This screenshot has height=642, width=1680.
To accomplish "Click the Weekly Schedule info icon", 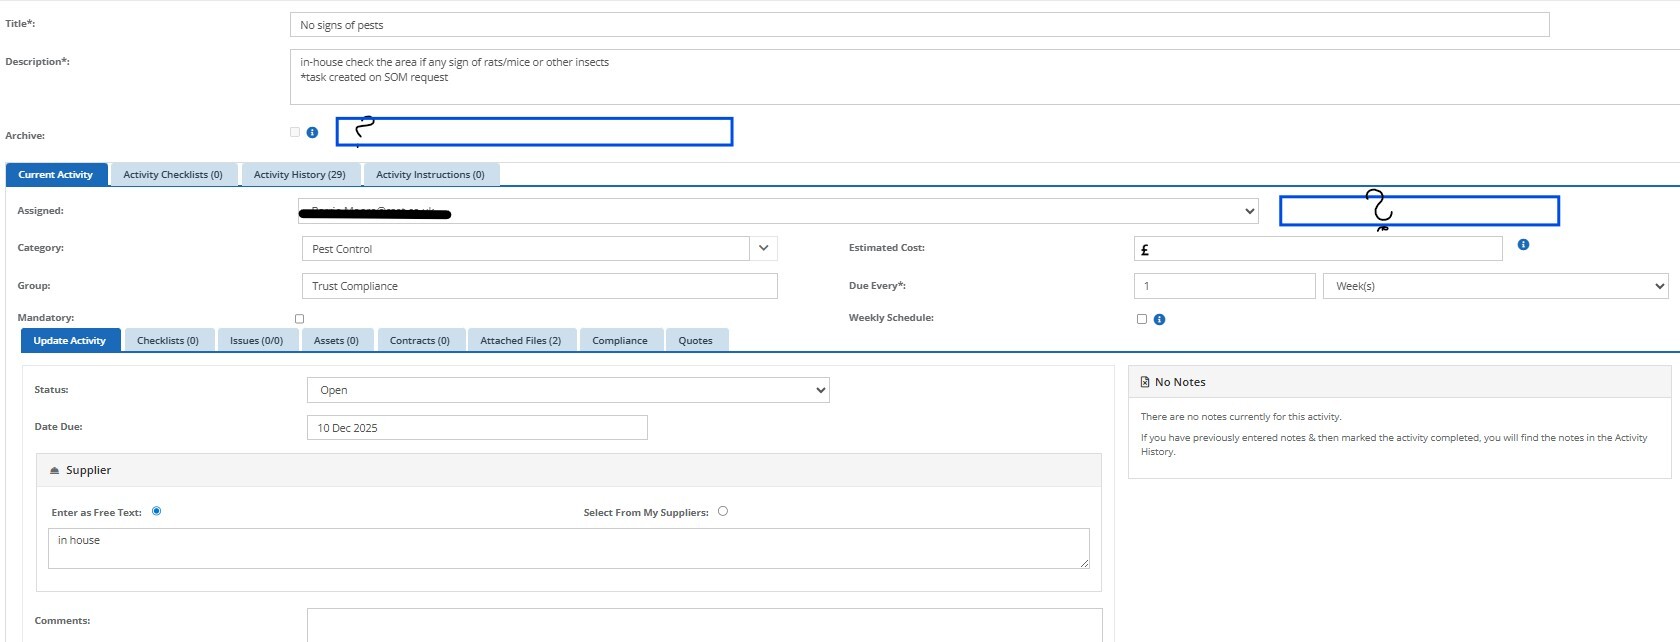I will pos(1159,320).
